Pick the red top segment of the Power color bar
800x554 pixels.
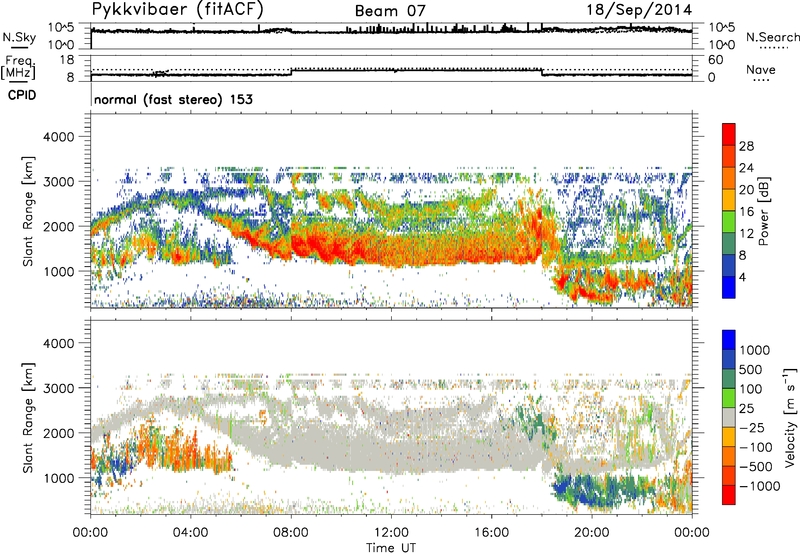729,134
